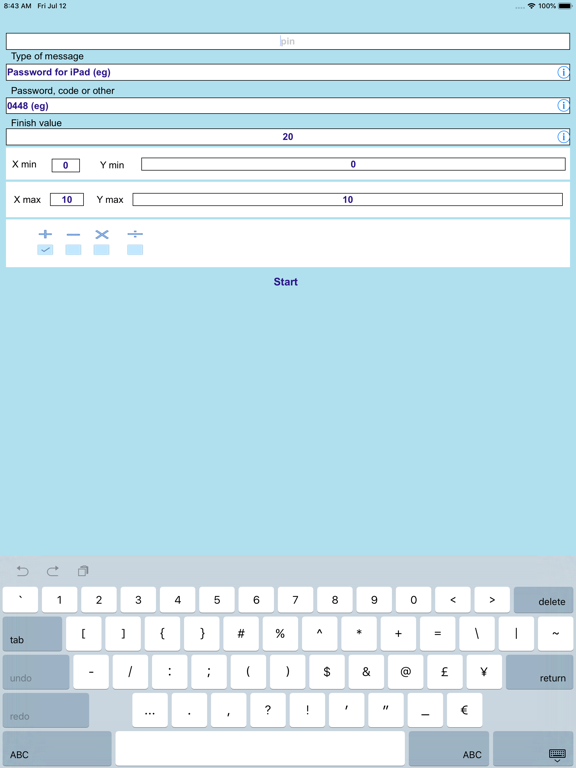
Task: Focus the pin input field
Action: (x=288, y=41)
